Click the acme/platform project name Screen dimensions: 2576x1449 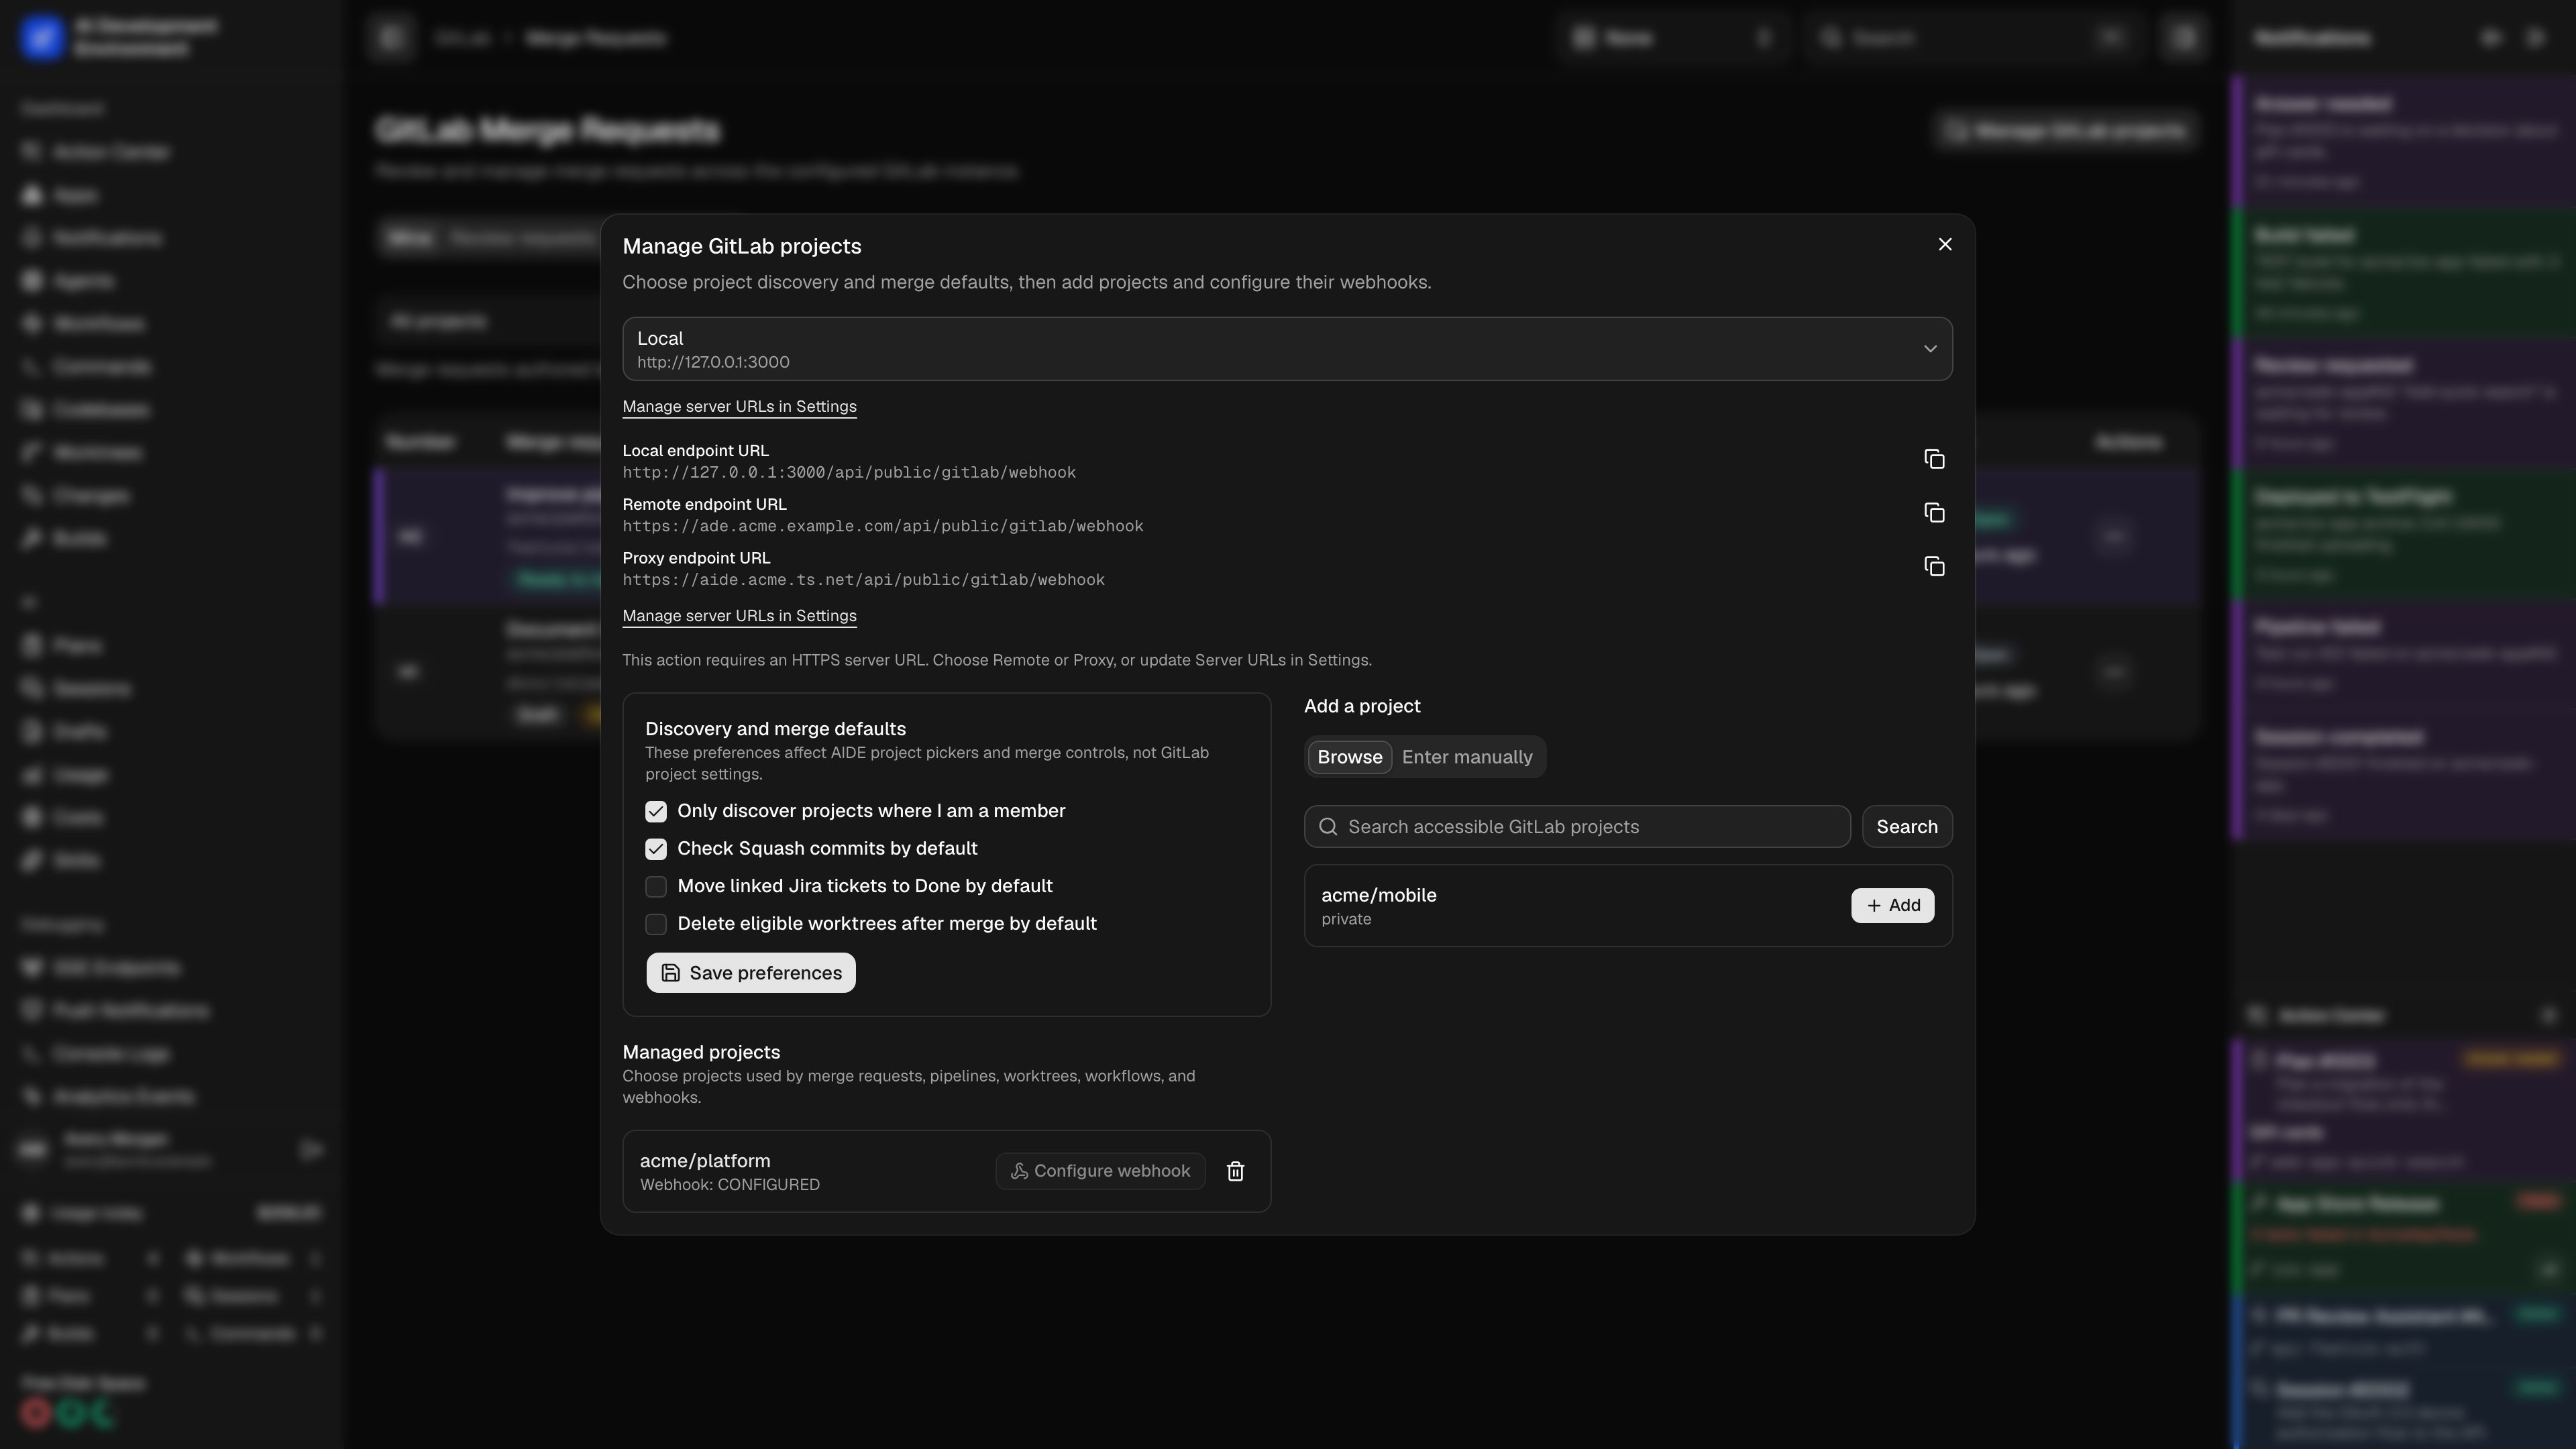coord(705,1161)
